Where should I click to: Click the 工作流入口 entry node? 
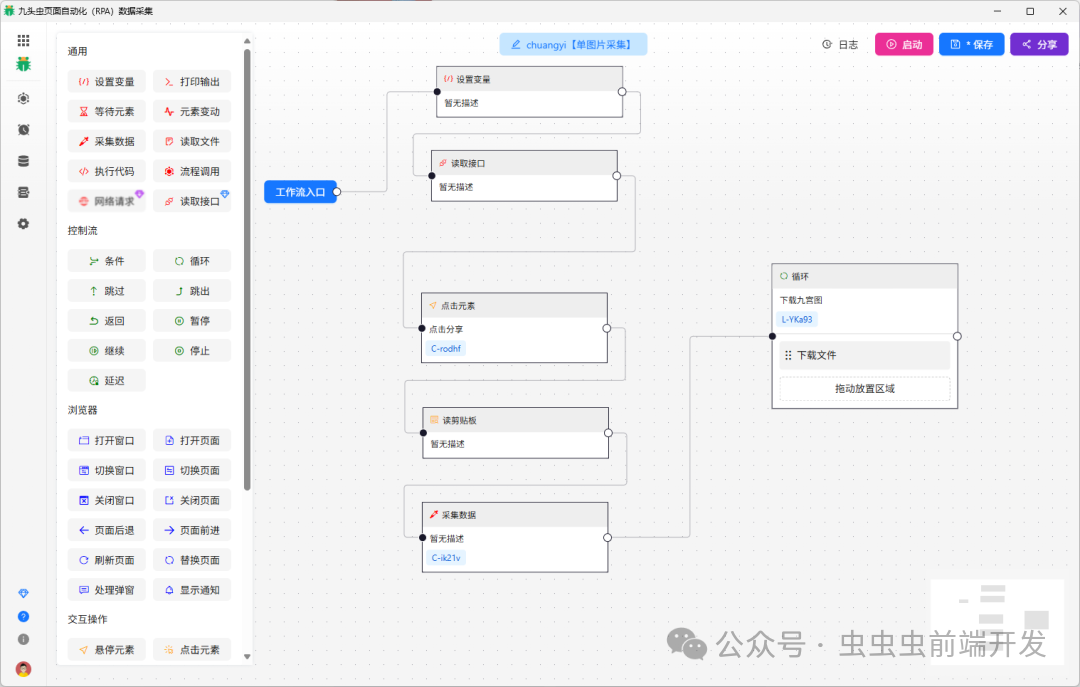point(300,192)
